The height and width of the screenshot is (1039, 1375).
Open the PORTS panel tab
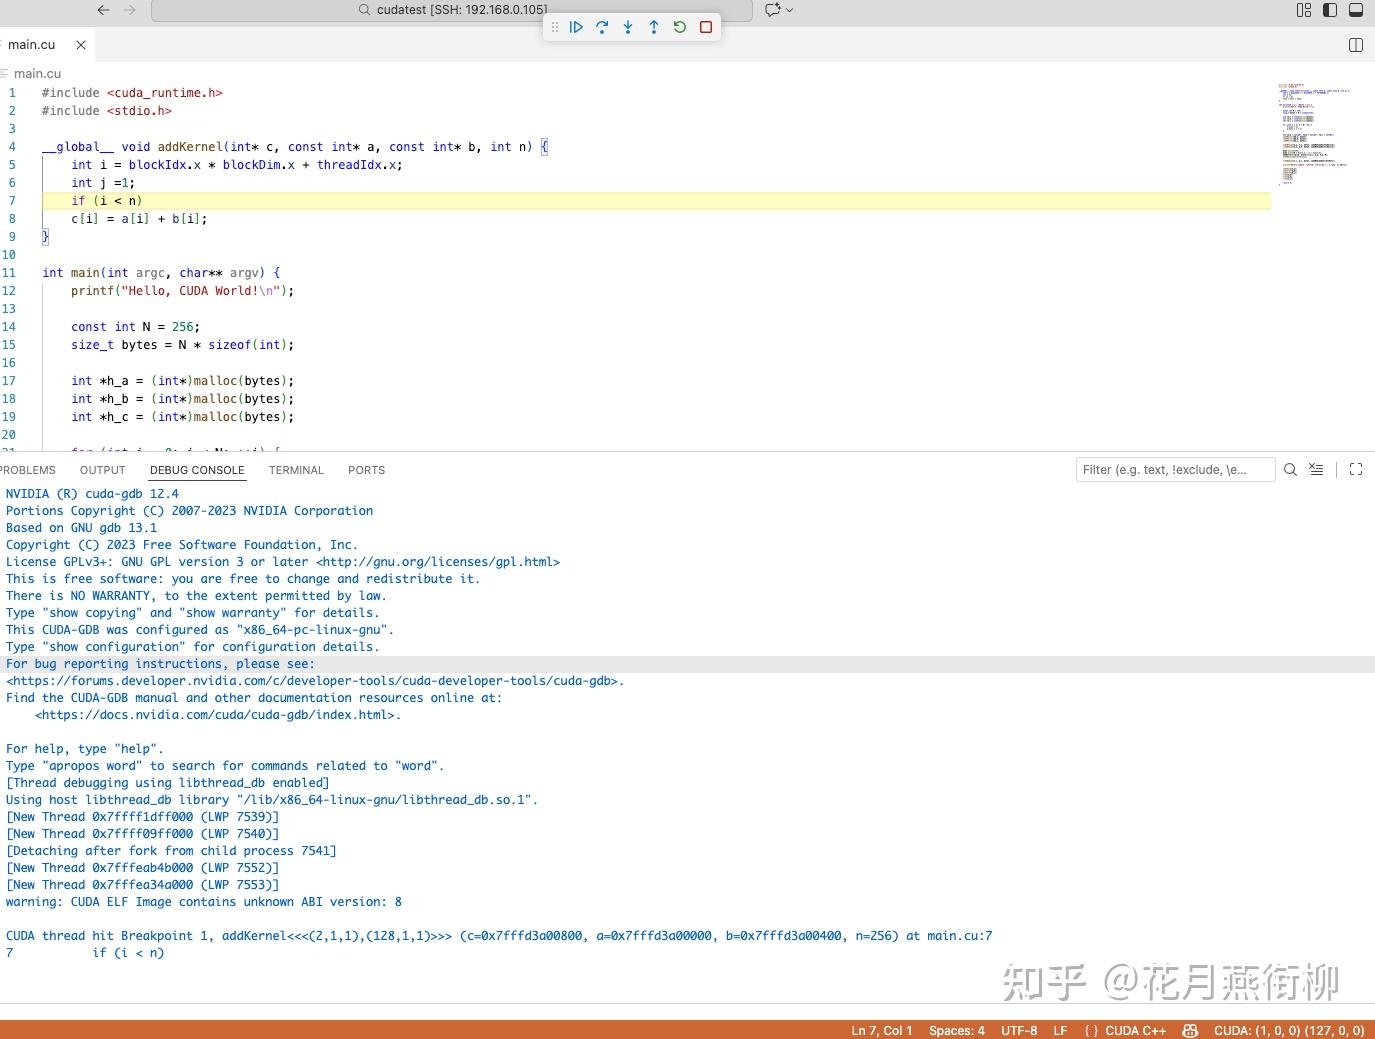(366, 470)
